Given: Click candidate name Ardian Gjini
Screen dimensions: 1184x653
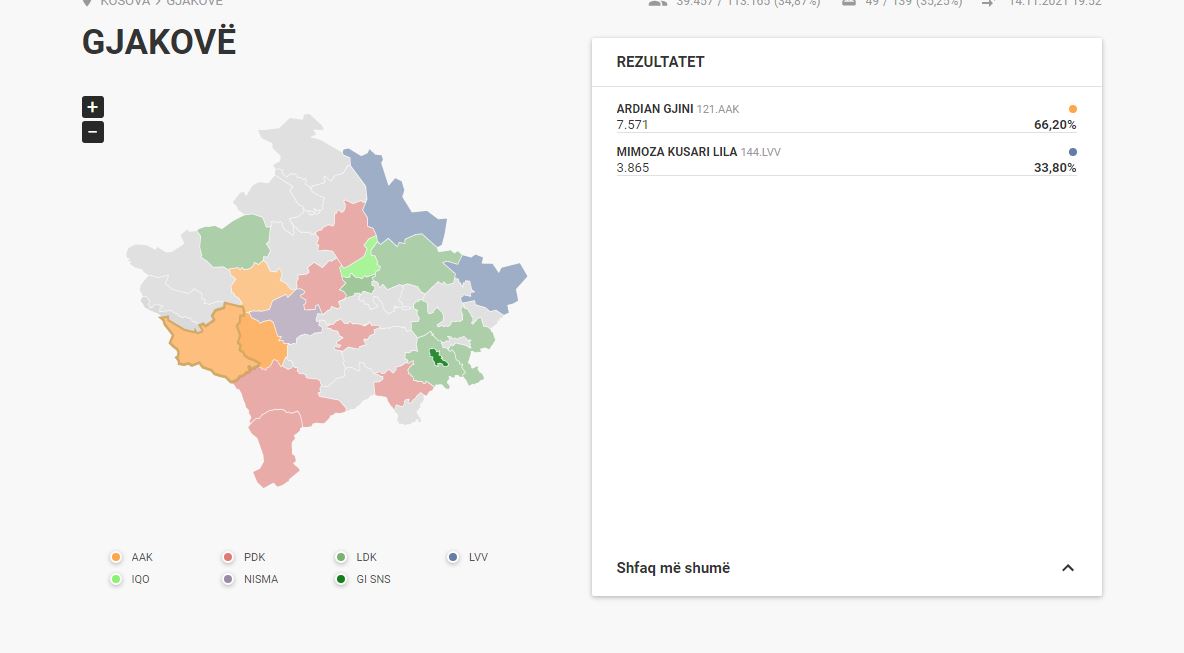Looking at the screenshot, I should 655,109.
